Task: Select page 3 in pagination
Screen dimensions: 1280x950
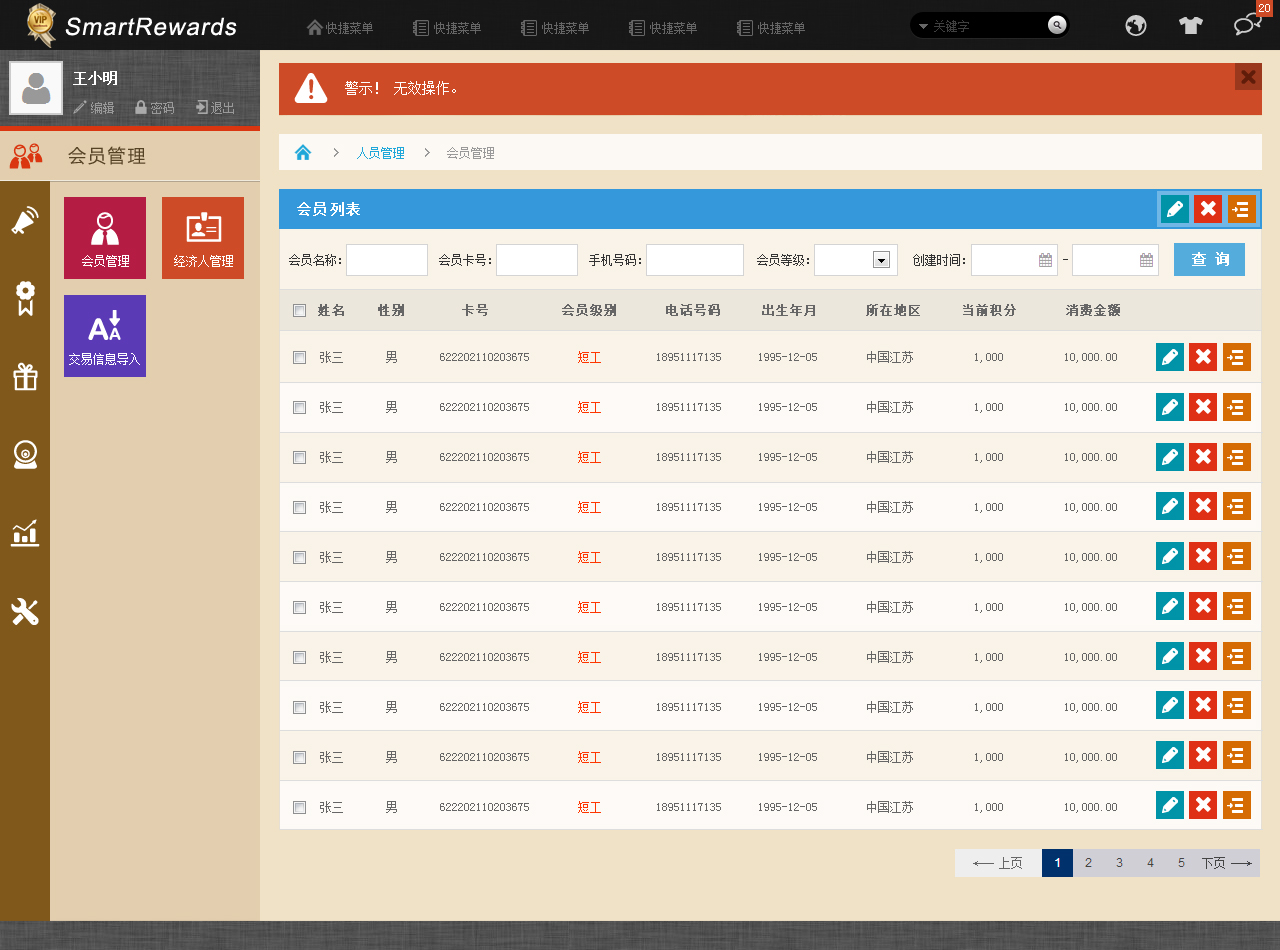Action: click(1119, 863)
